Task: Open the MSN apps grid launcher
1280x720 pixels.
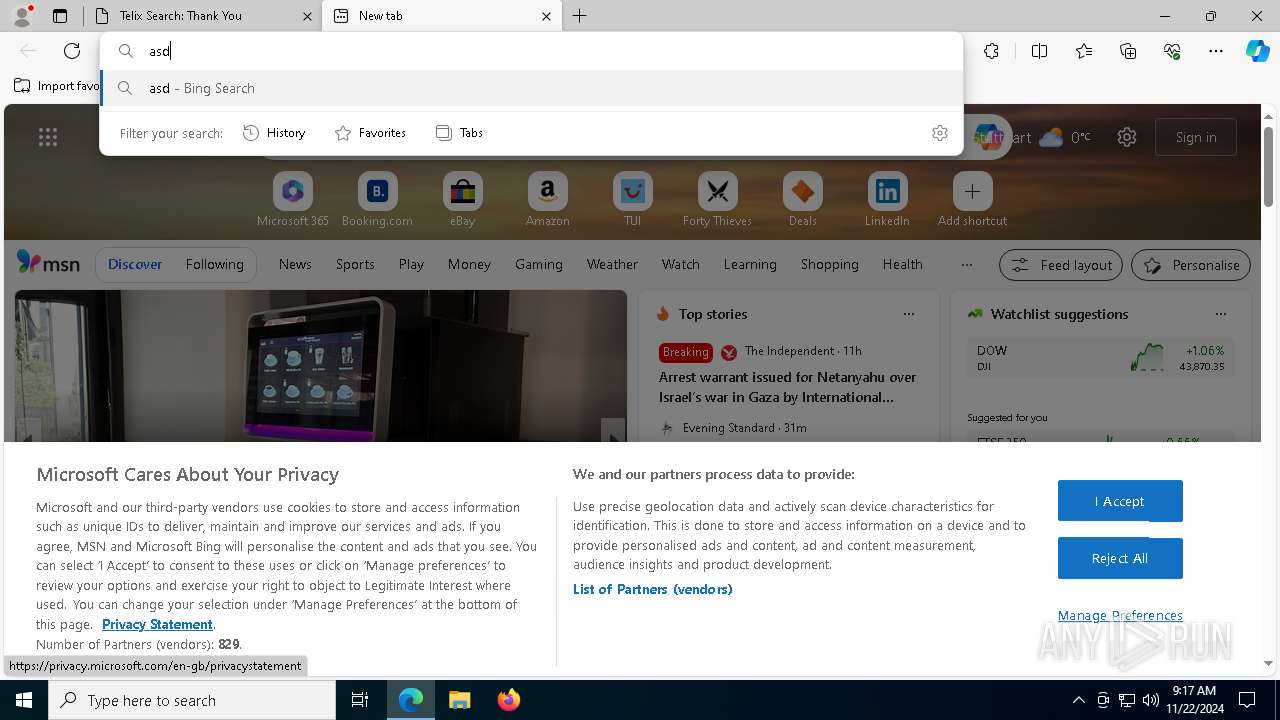Action: [48, 137]
